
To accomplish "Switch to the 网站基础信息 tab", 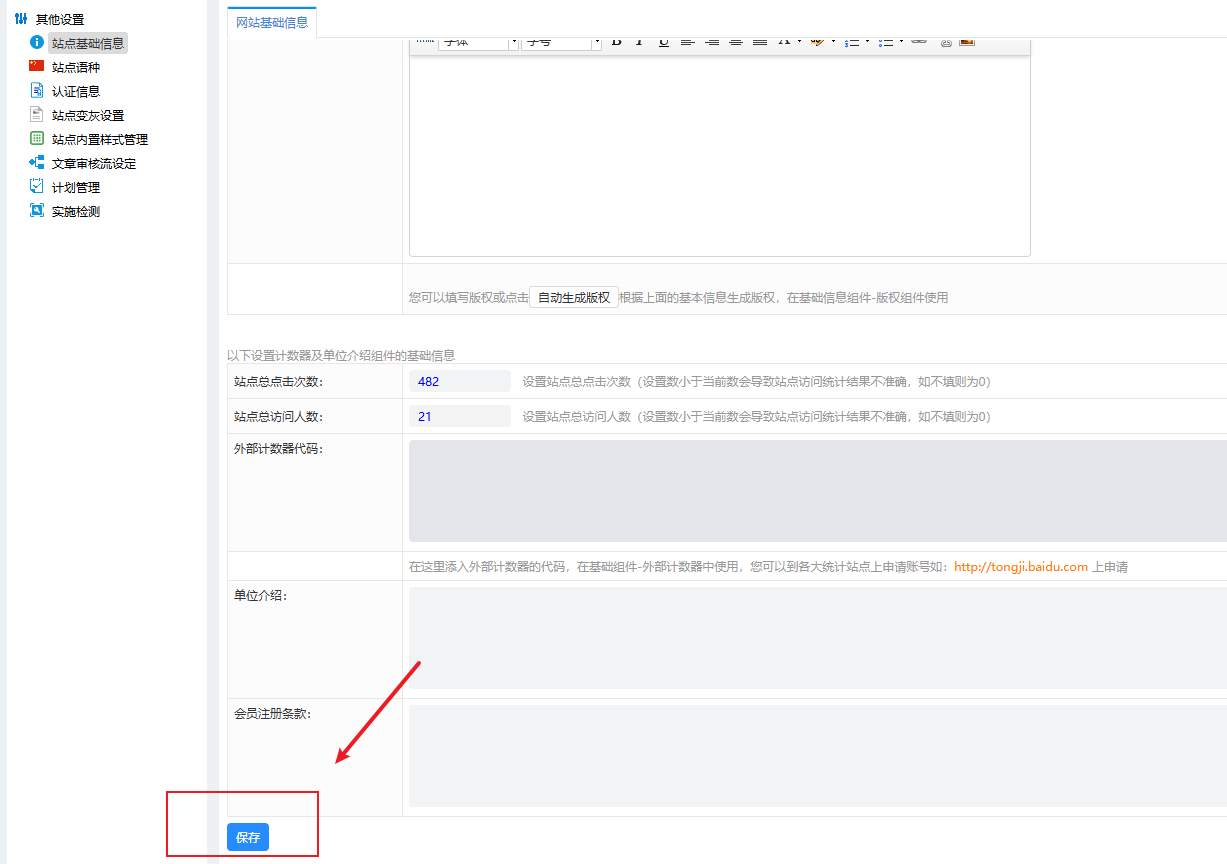I will click(x=272, y=22).
